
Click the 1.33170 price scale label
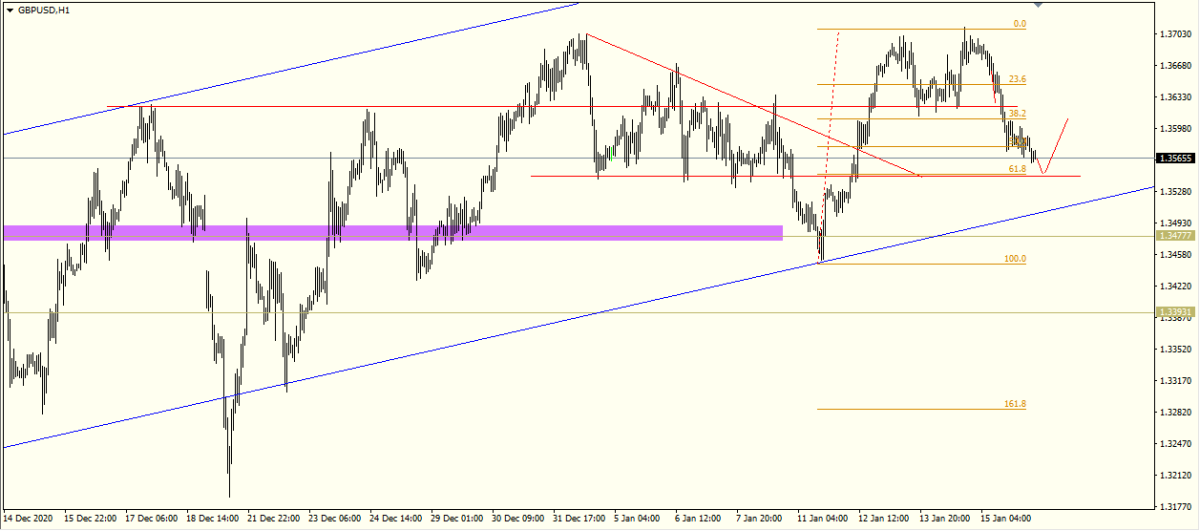(1177, 381)
